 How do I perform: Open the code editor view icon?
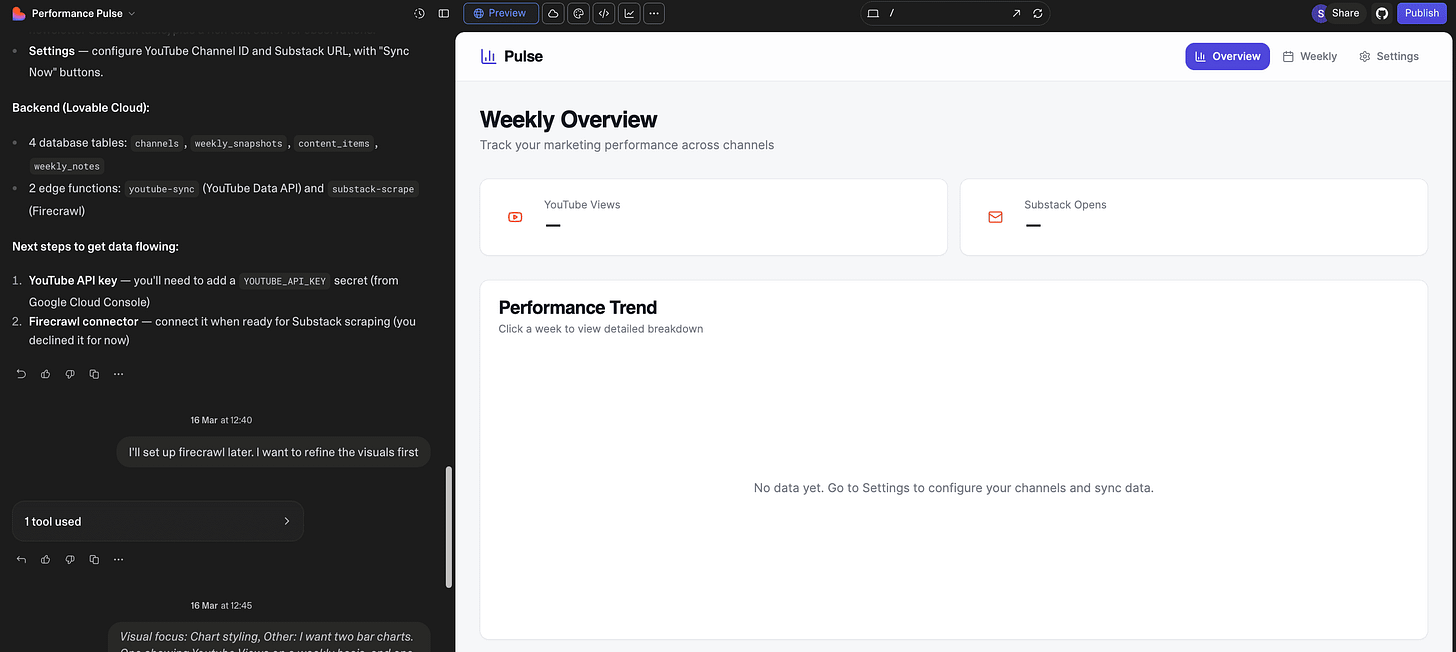click(x=603, y=13)
